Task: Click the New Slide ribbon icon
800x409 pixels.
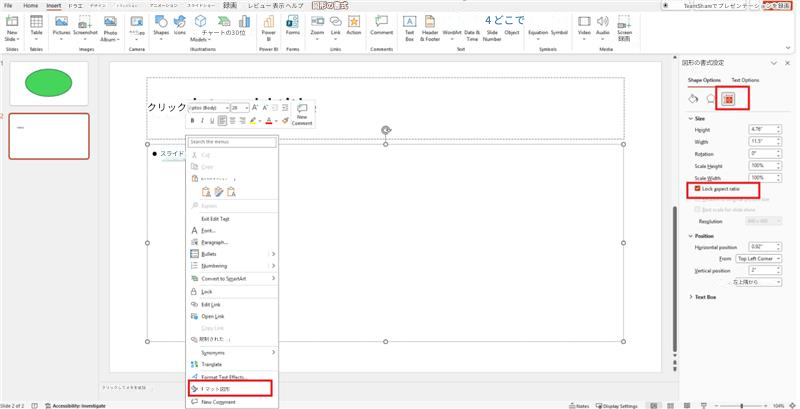Action: [x=12, y=22]
